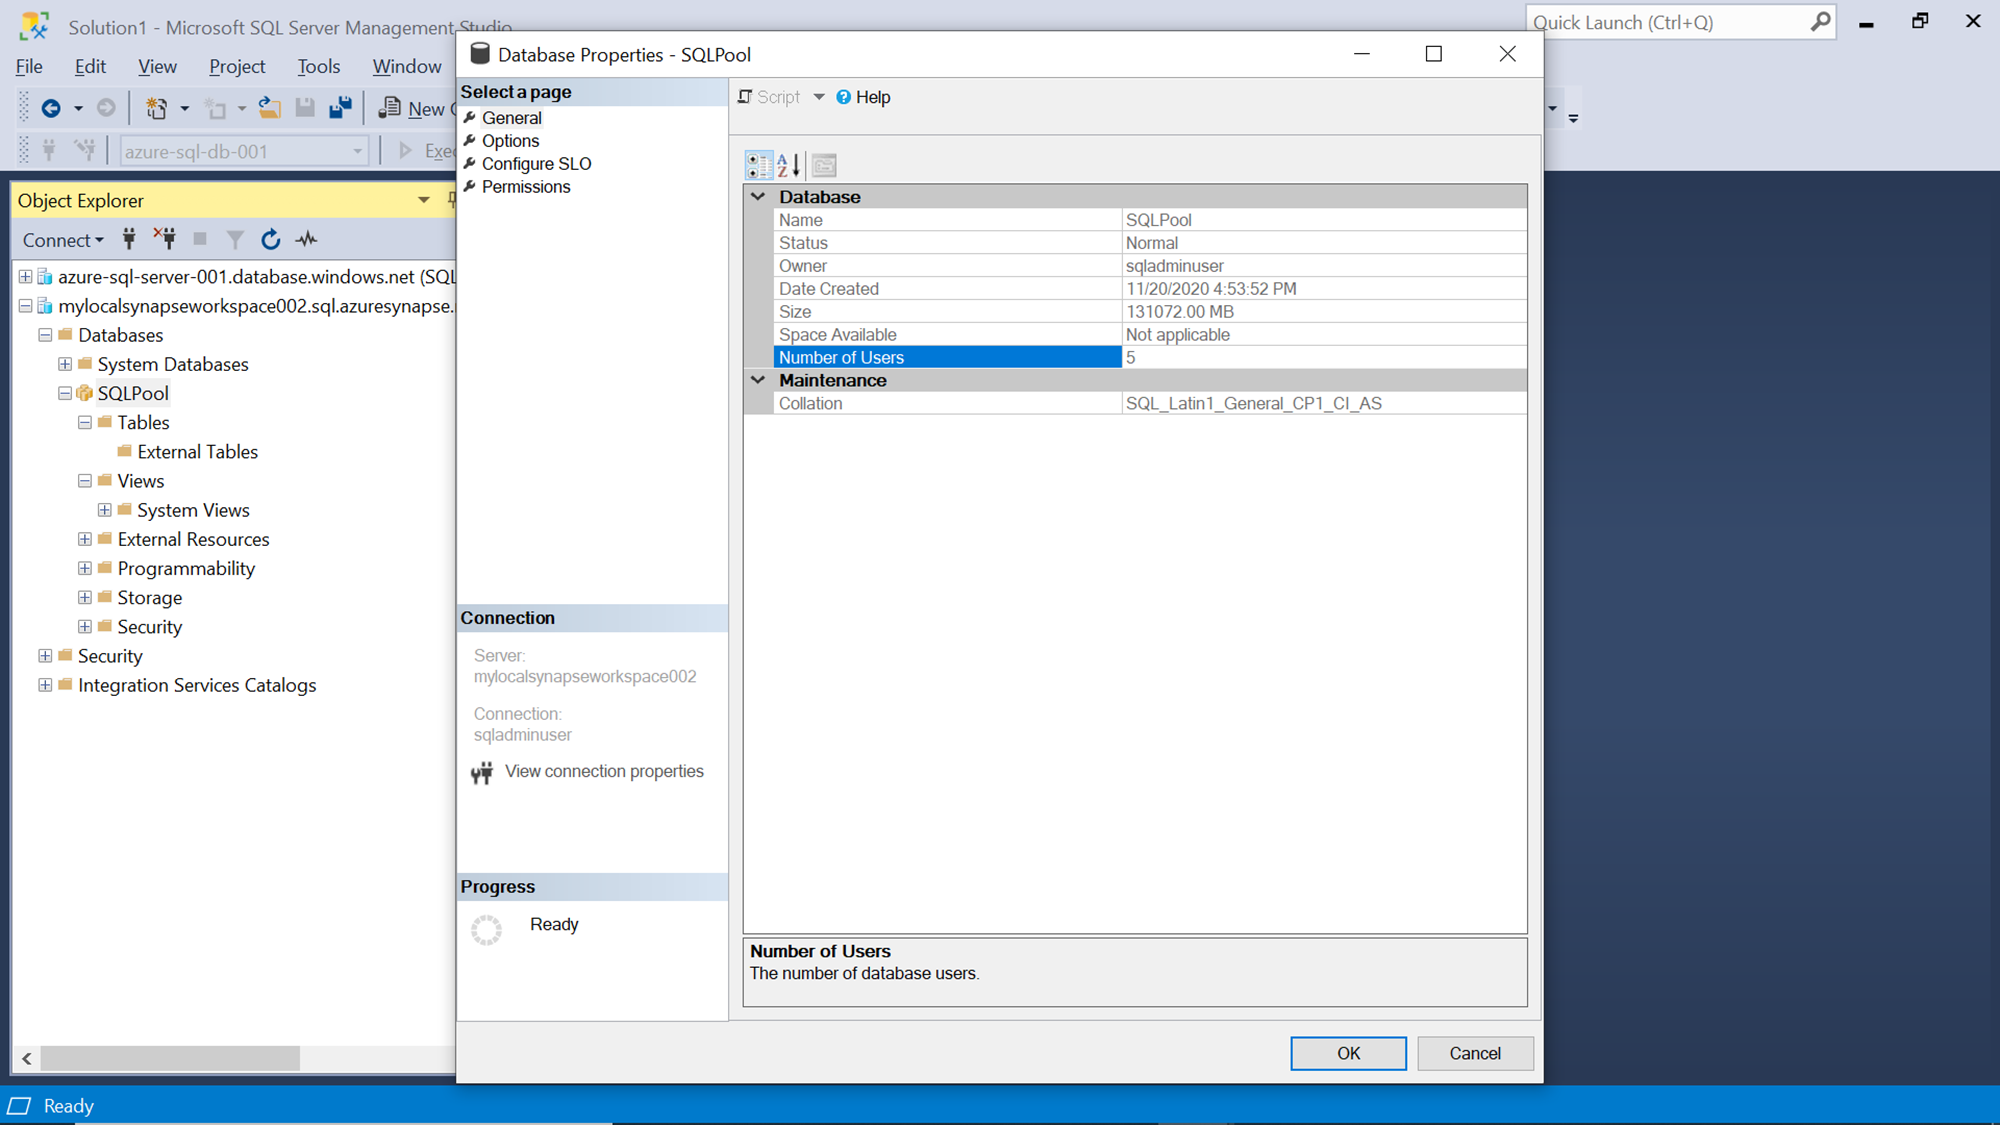Click the Refresh icon in Object Explorer
Viewport: 2000px width, 1125px height.
point(270,239)
